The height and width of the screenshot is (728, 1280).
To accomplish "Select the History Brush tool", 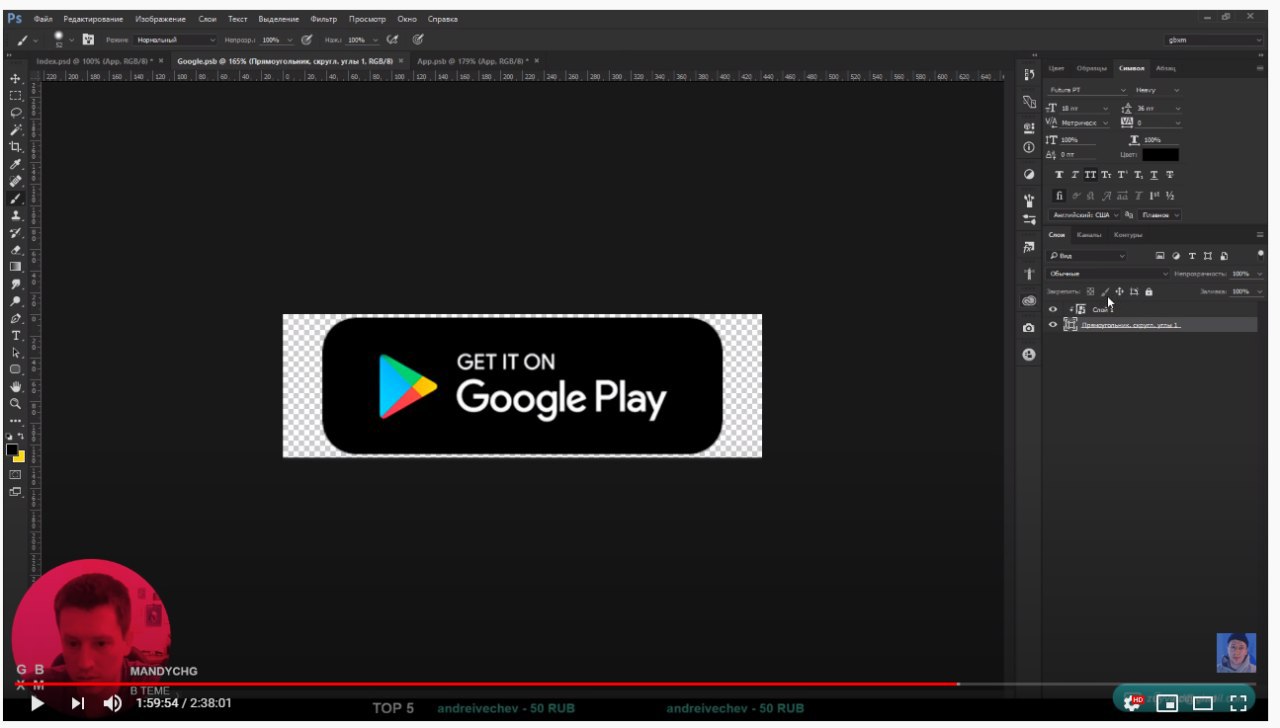I will pyautogui.click(x=15, y=232).
